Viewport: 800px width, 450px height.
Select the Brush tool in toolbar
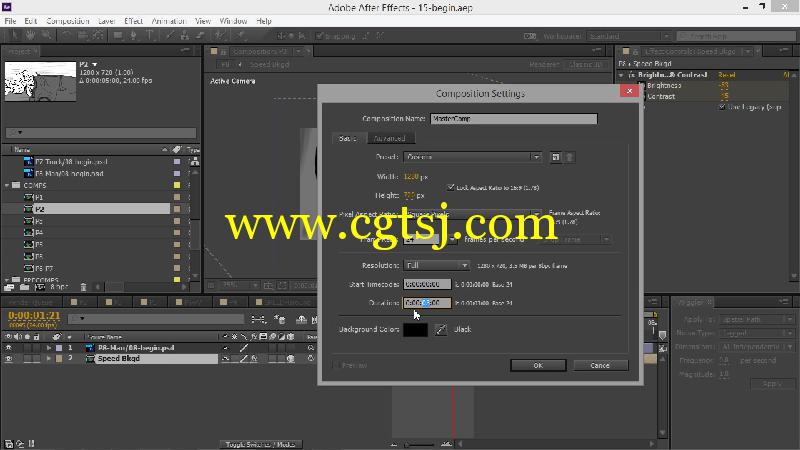[x=169, y=35]
